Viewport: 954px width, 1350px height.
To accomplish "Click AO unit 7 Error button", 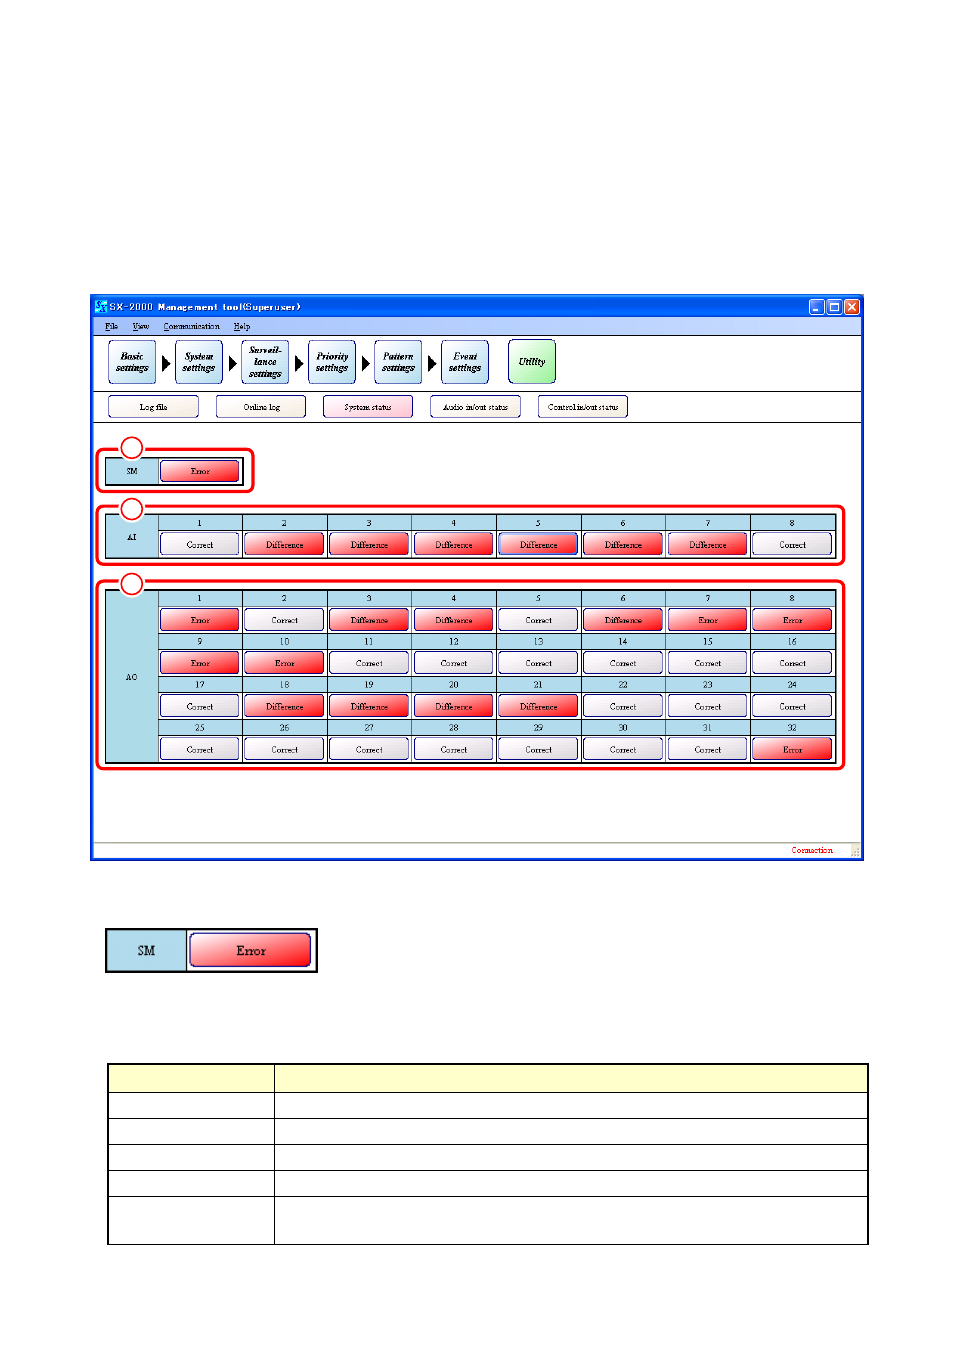I will click(x=708, y=620).
